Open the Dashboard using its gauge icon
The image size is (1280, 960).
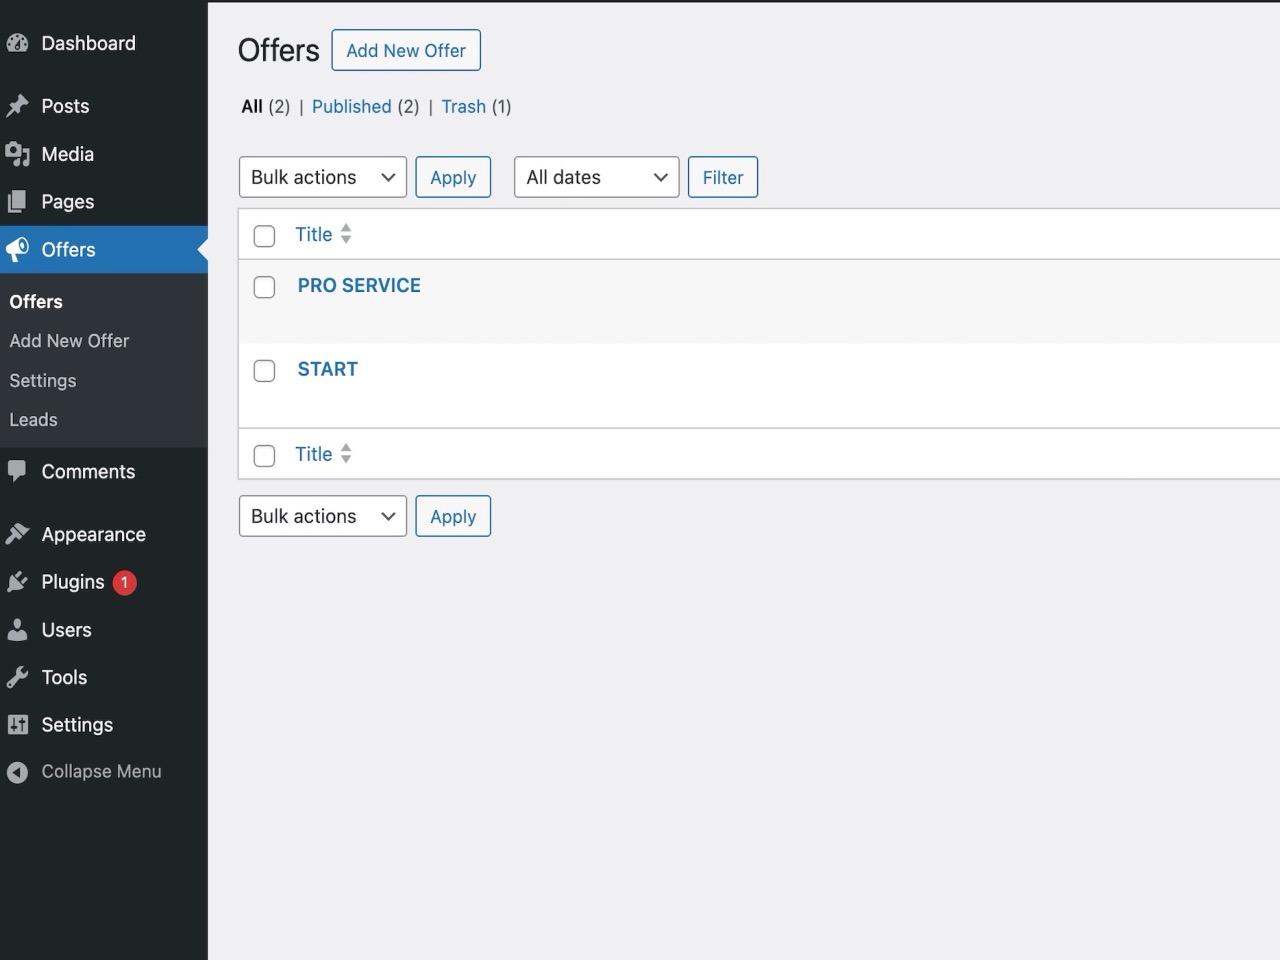(x=18, y=43)
